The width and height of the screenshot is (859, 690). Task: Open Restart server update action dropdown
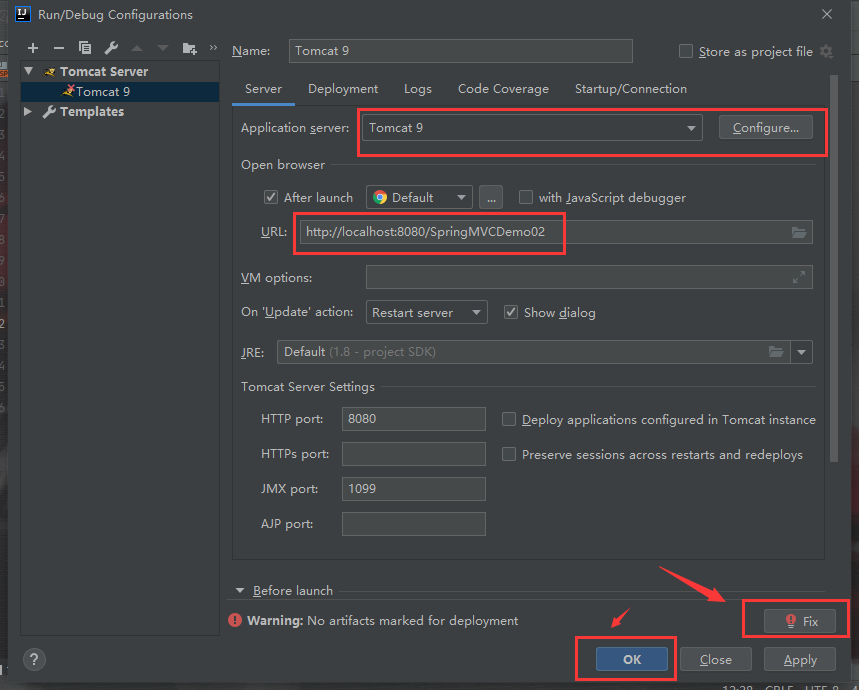[426, 312]
